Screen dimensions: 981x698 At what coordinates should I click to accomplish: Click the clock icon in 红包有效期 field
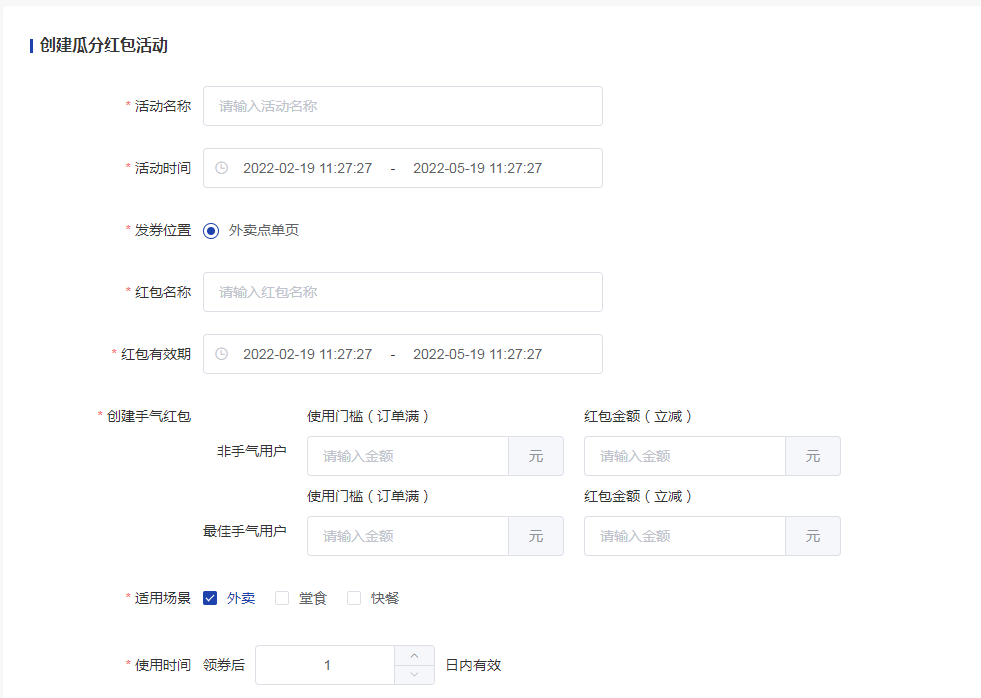click(x=221, y=353)
